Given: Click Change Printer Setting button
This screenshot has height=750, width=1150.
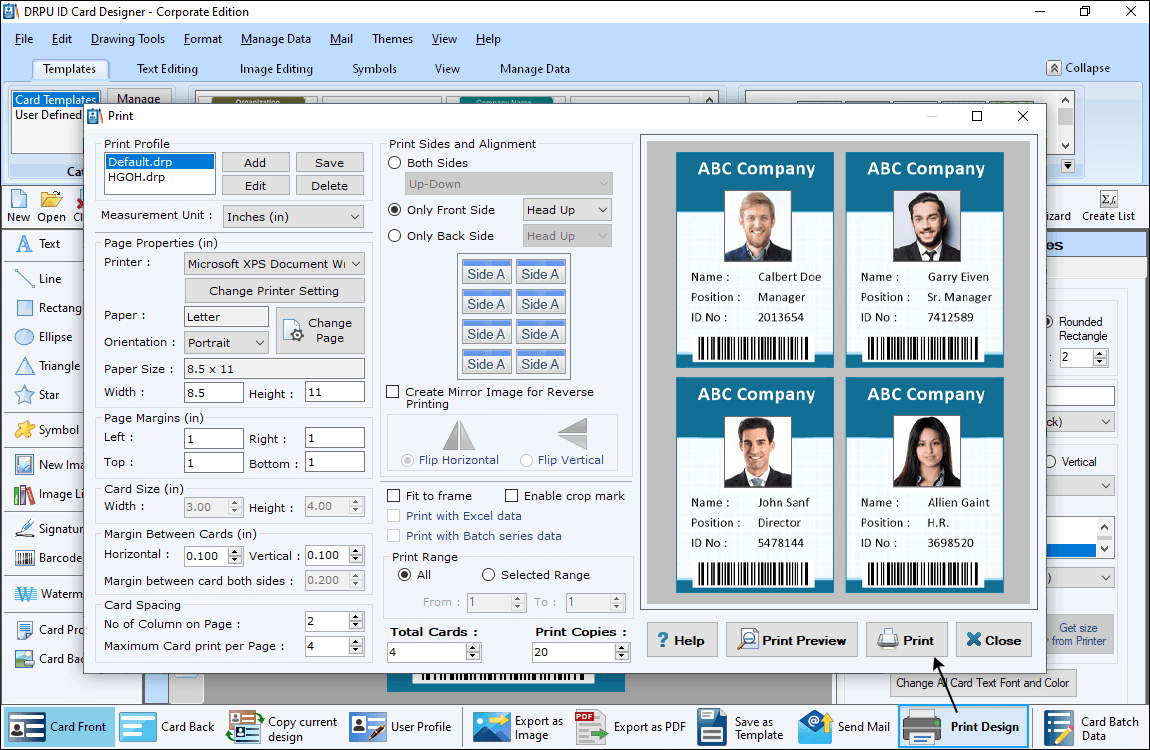Looking at the screenshot, I should pyautogui.click(x=274, y=290).
